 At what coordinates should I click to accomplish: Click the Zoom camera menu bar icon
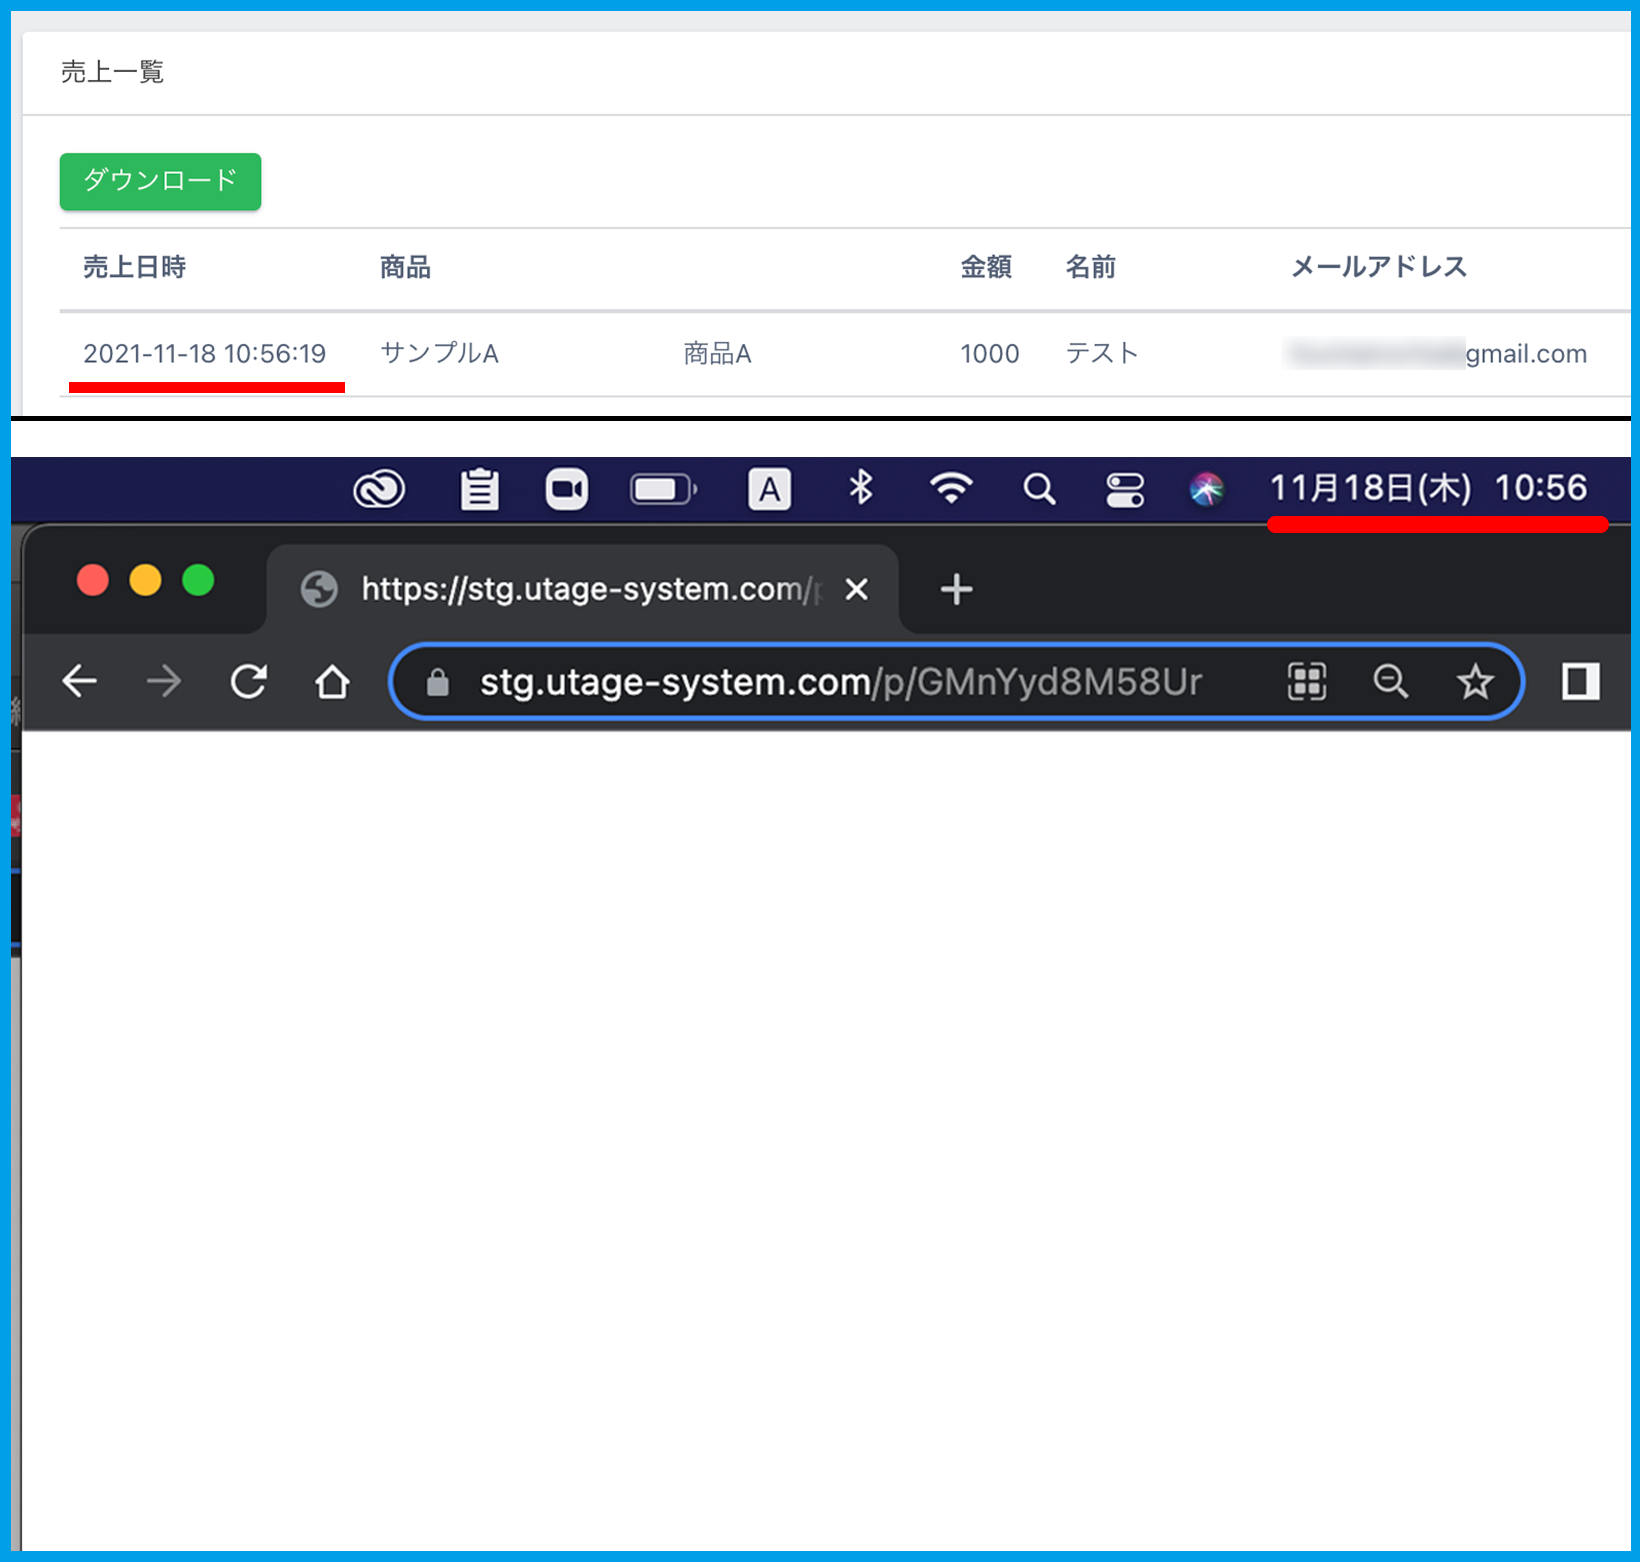(566, 489)
